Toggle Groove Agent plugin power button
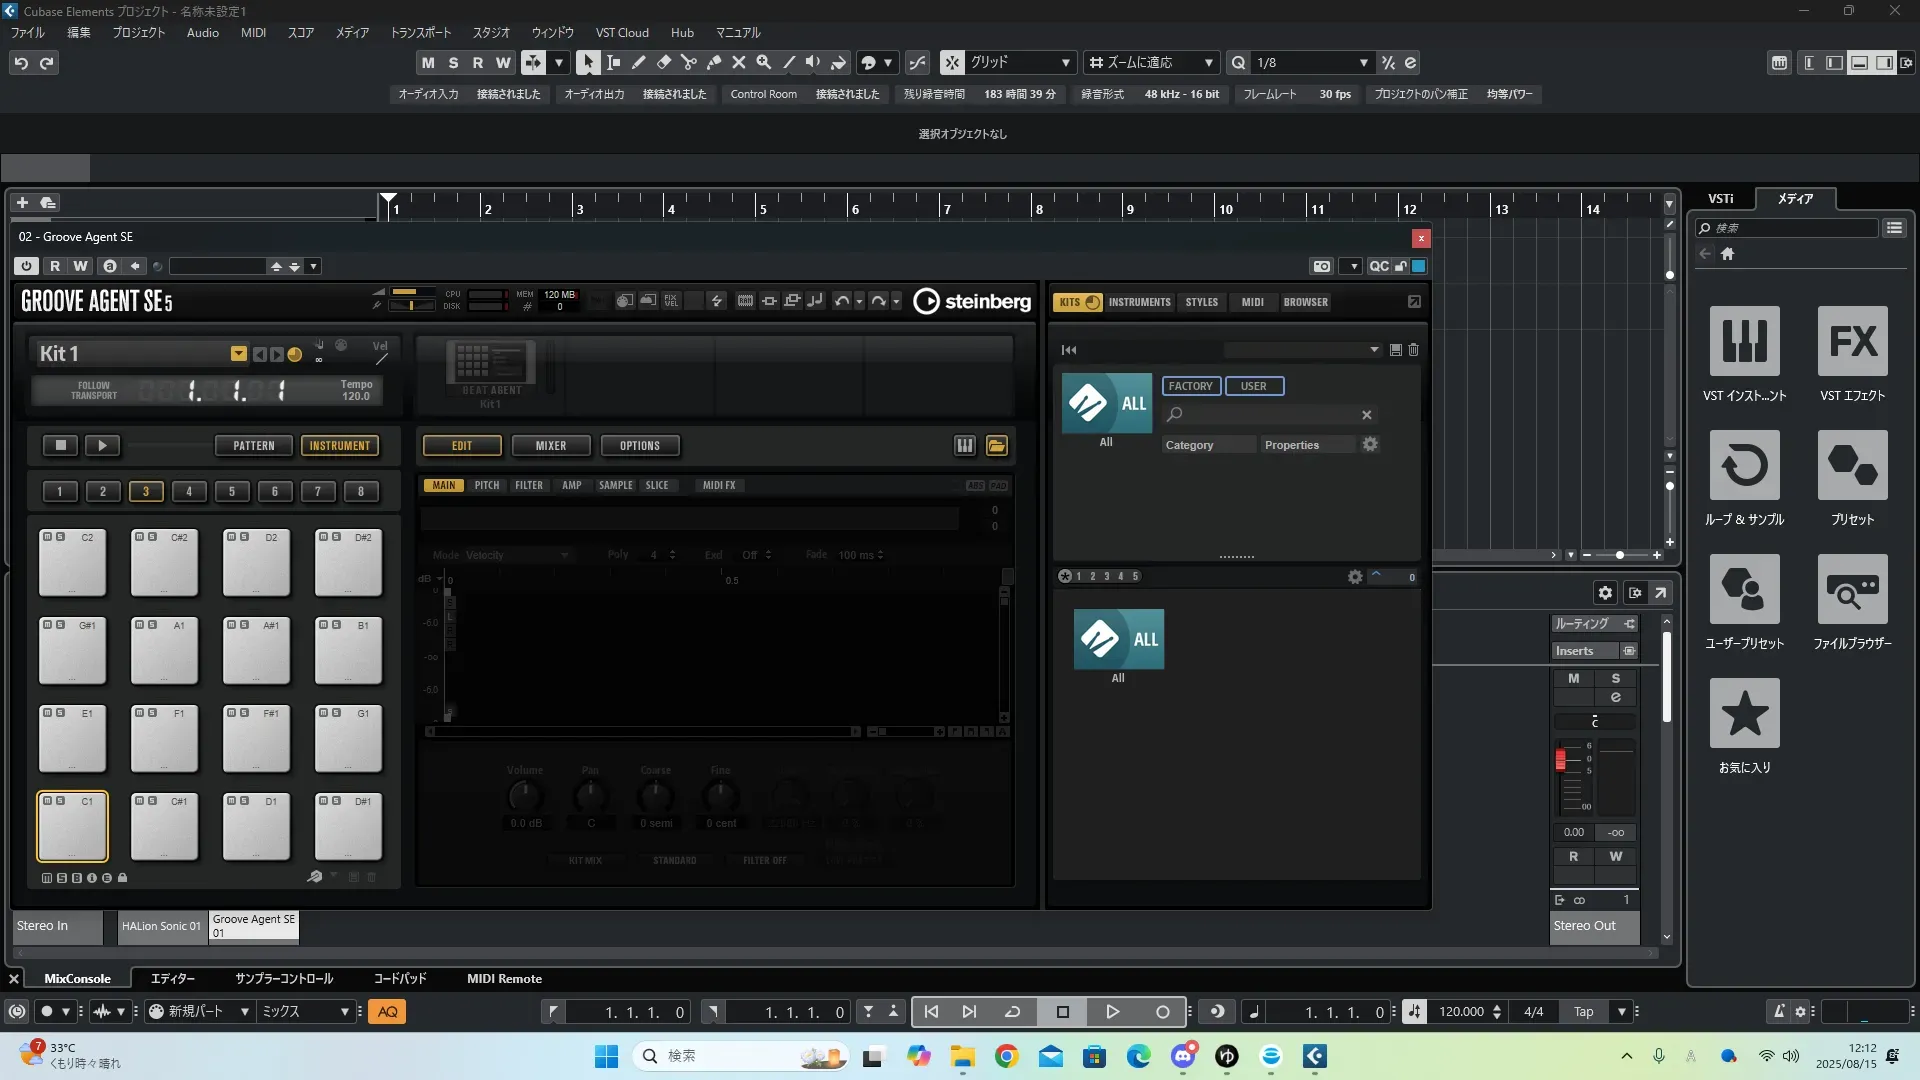This screenshot has width=1920, height=1080. [27, 266]
